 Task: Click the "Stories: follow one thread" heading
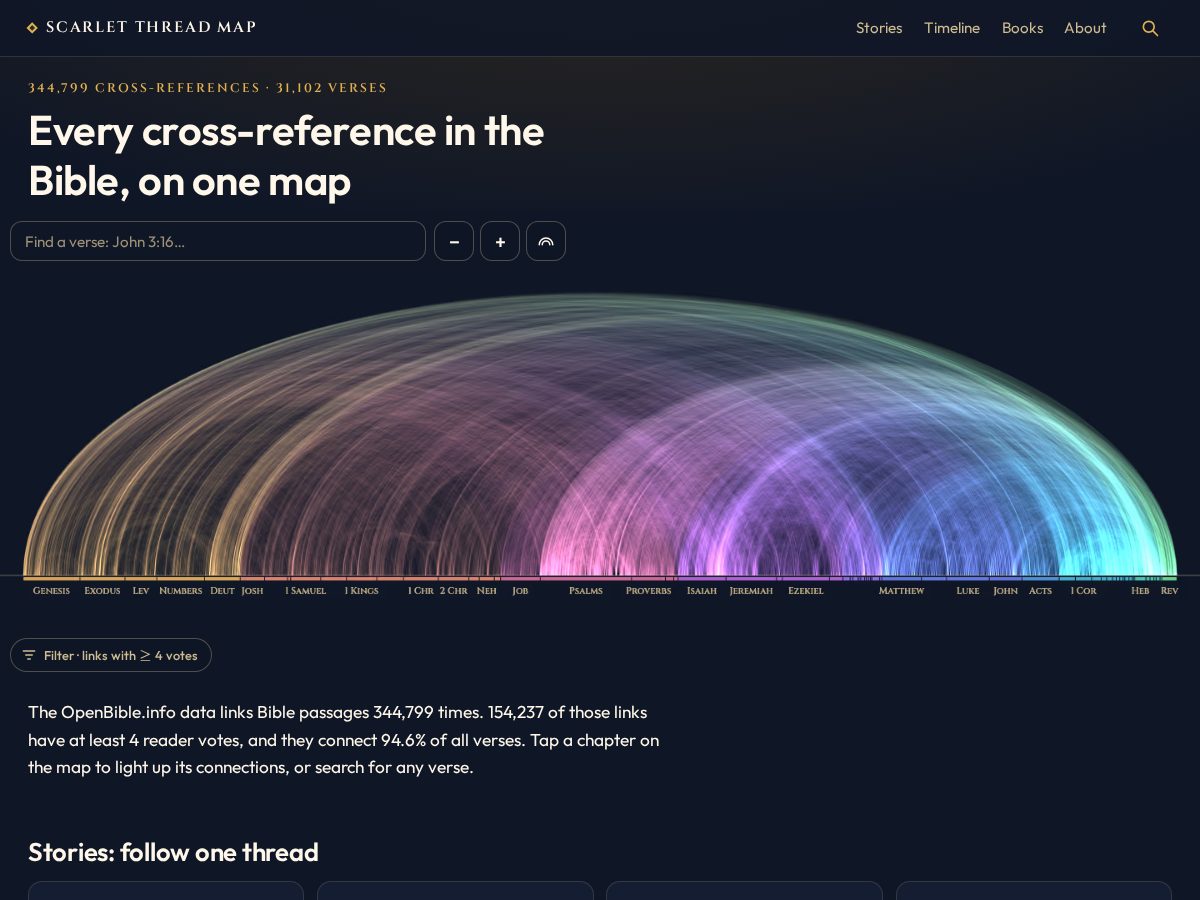pyautogui.click(x=173, y=852)
